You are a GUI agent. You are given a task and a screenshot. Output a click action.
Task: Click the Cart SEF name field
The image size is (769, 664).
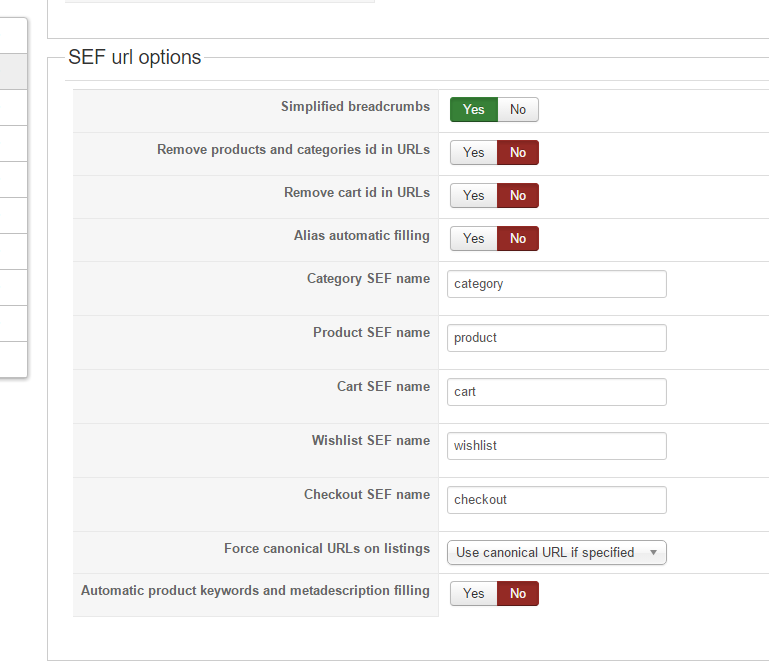[556, 392]
